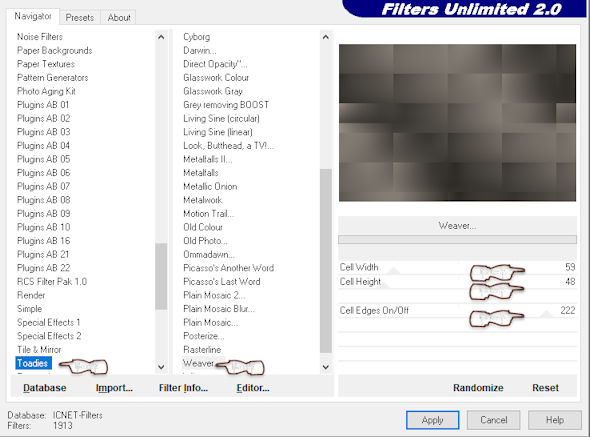Randomize the filter settings
Image resolution: width=590 pixels, height=437 pixels.
tap(478, 388)
